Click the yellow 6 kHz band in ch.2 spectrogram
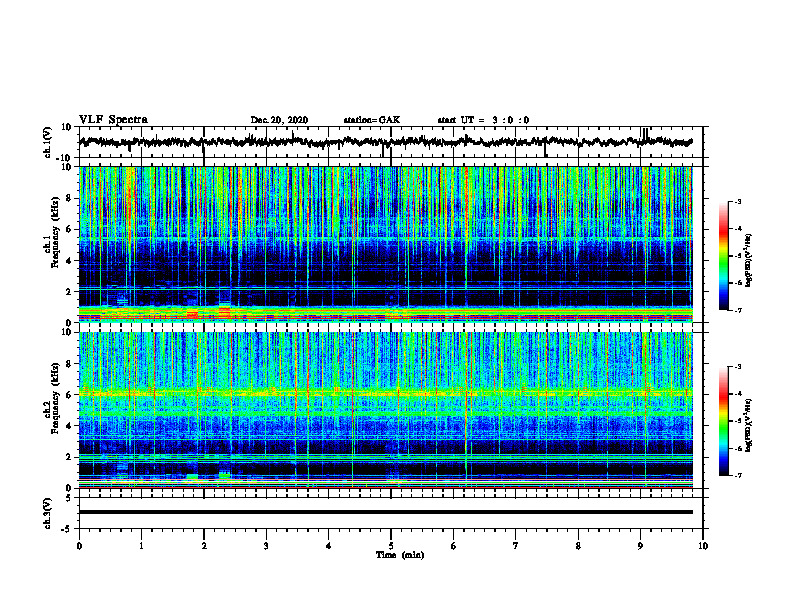792x612 pixels. point(385,393)
